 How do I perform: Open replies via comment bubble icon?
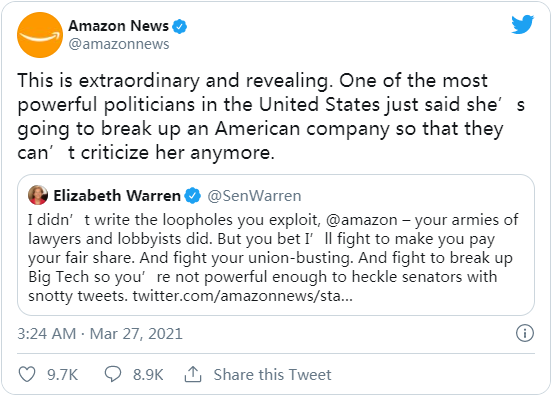click(113, 374)
